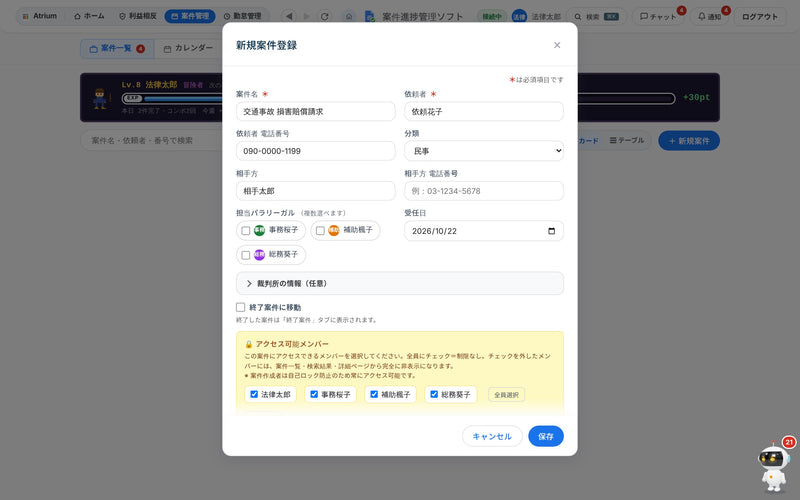Click the orange 補助楓子 avatar icon
Screen dimensions: 800x500
coord(333,230)
